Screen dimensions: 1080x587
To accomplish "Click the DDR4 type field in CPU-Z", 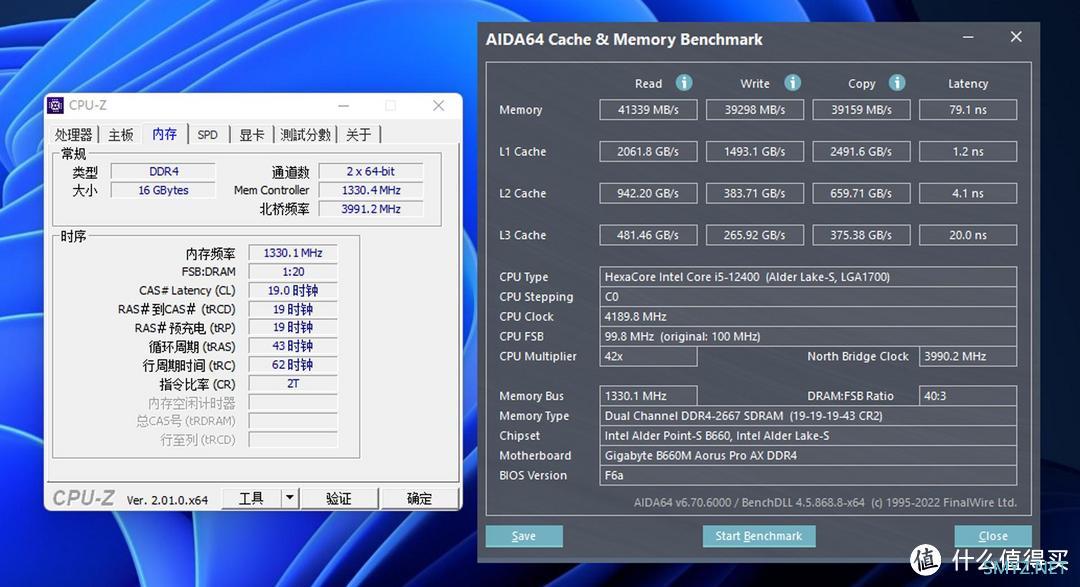I will click(x=163, y=172).
